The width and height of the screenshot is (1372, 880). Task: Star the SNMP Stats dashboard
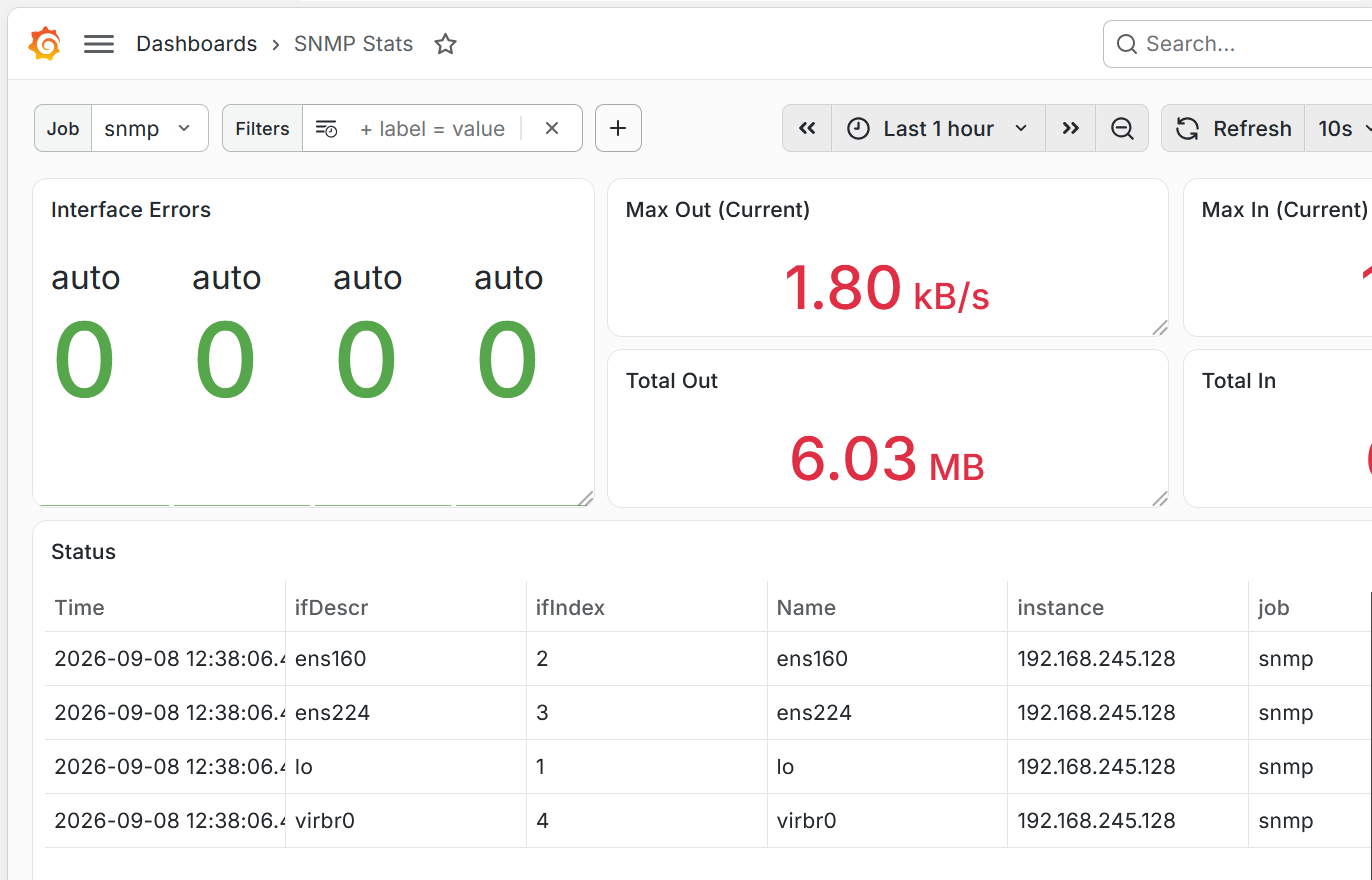pyautogui.click(x=446, y=44)
